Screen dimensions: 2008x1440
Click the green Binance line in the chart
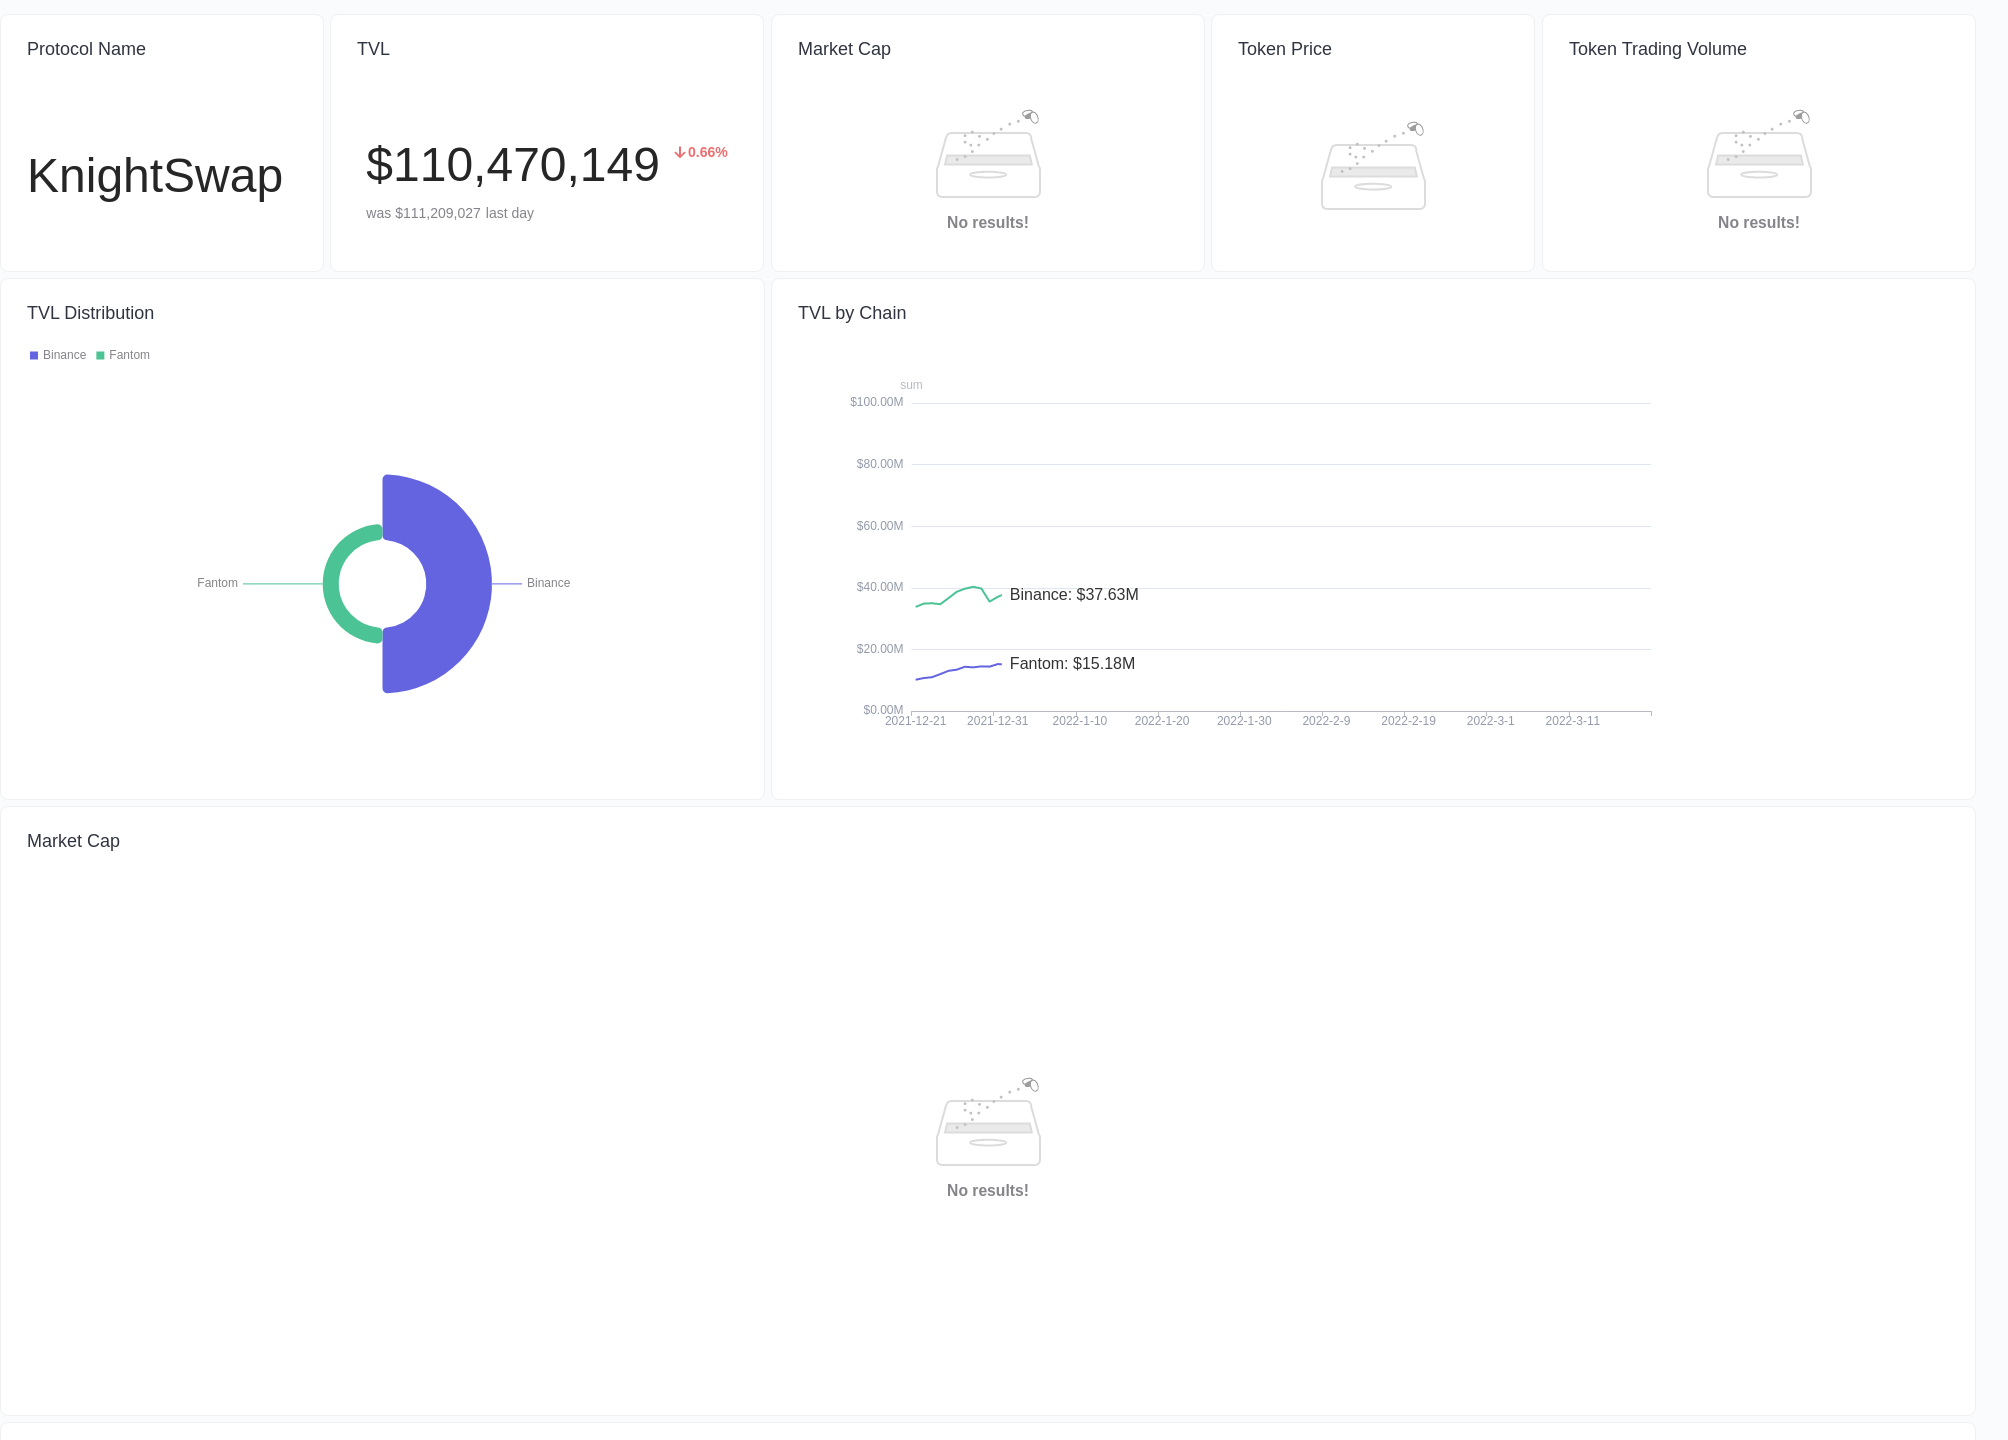pos(958,592)
